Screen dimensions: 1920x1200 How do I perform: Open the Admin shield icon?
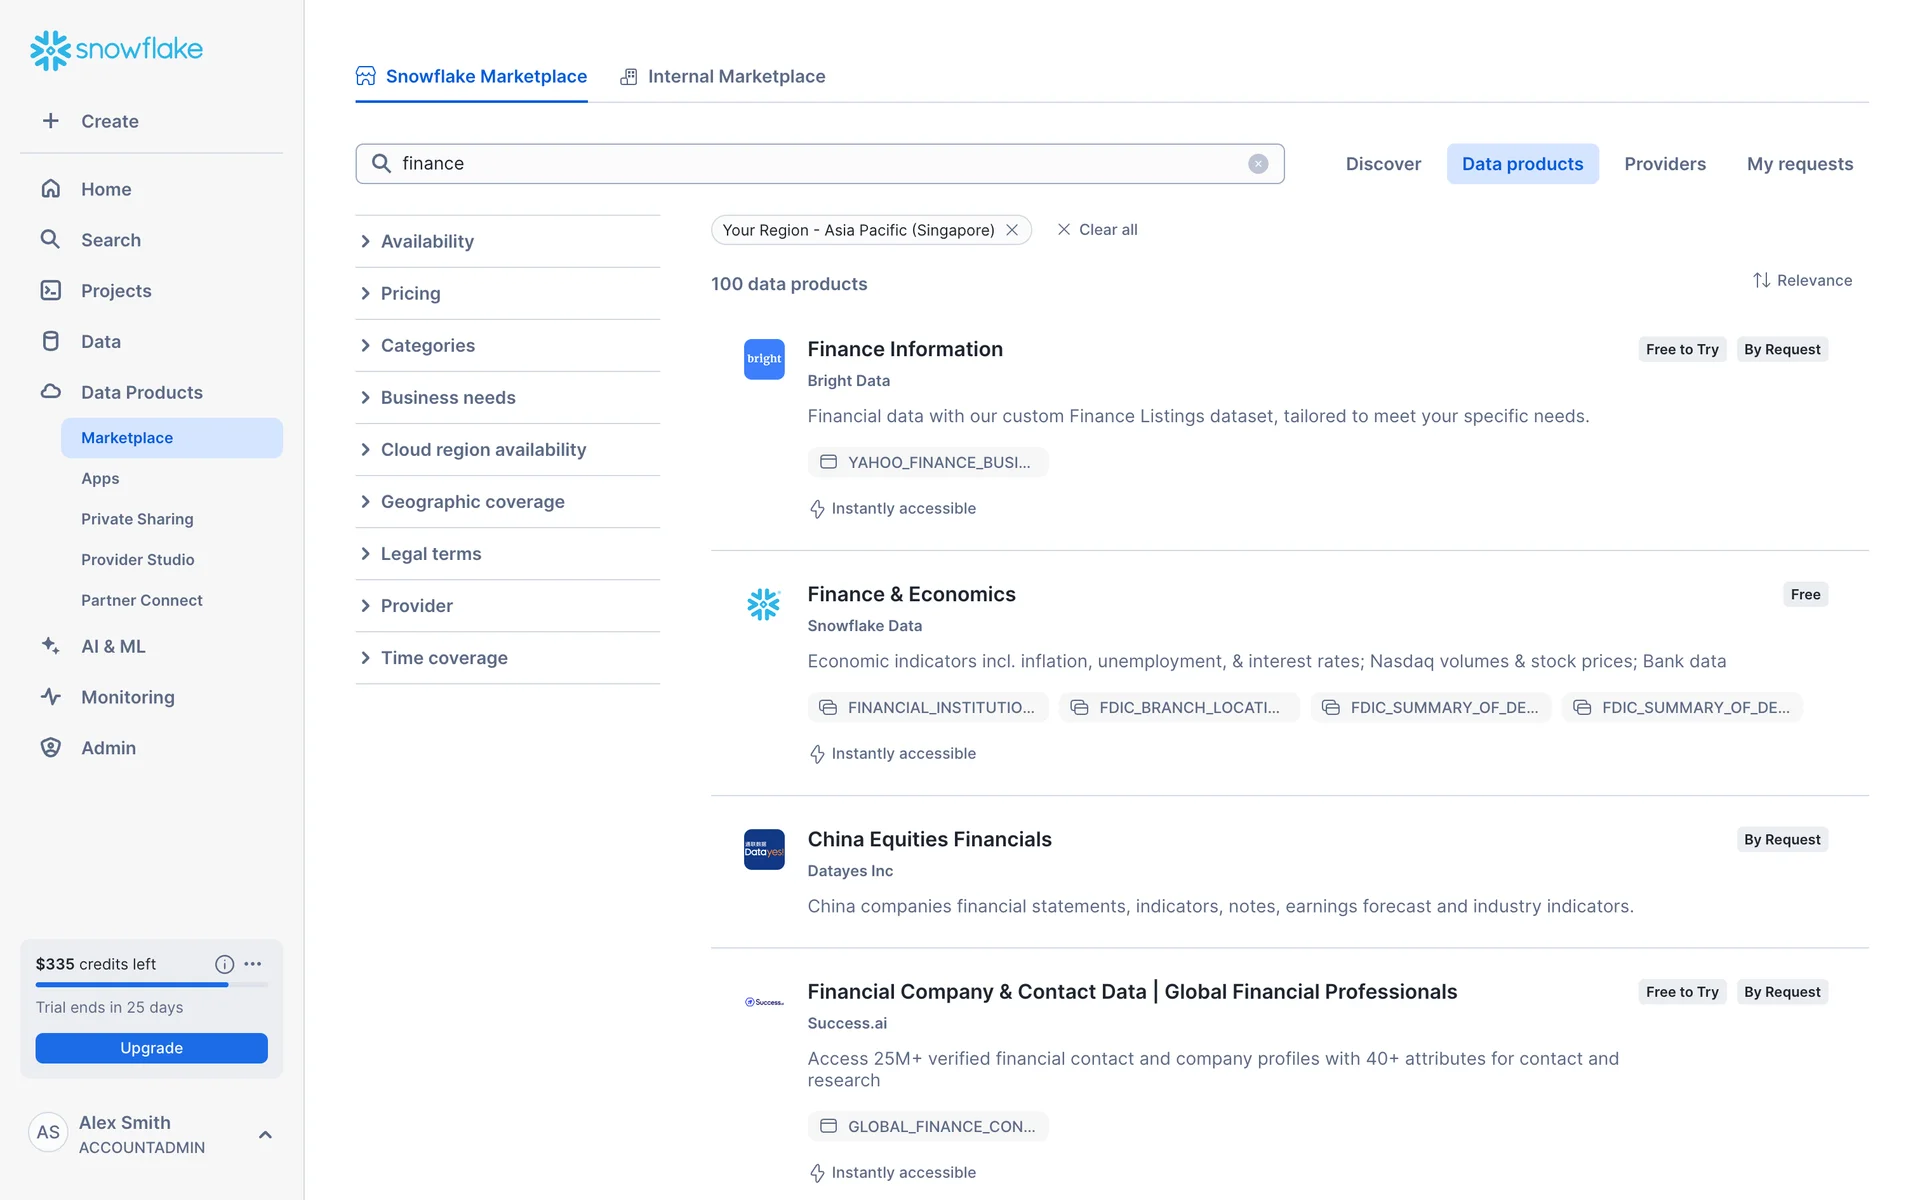[x=51, y=748]
